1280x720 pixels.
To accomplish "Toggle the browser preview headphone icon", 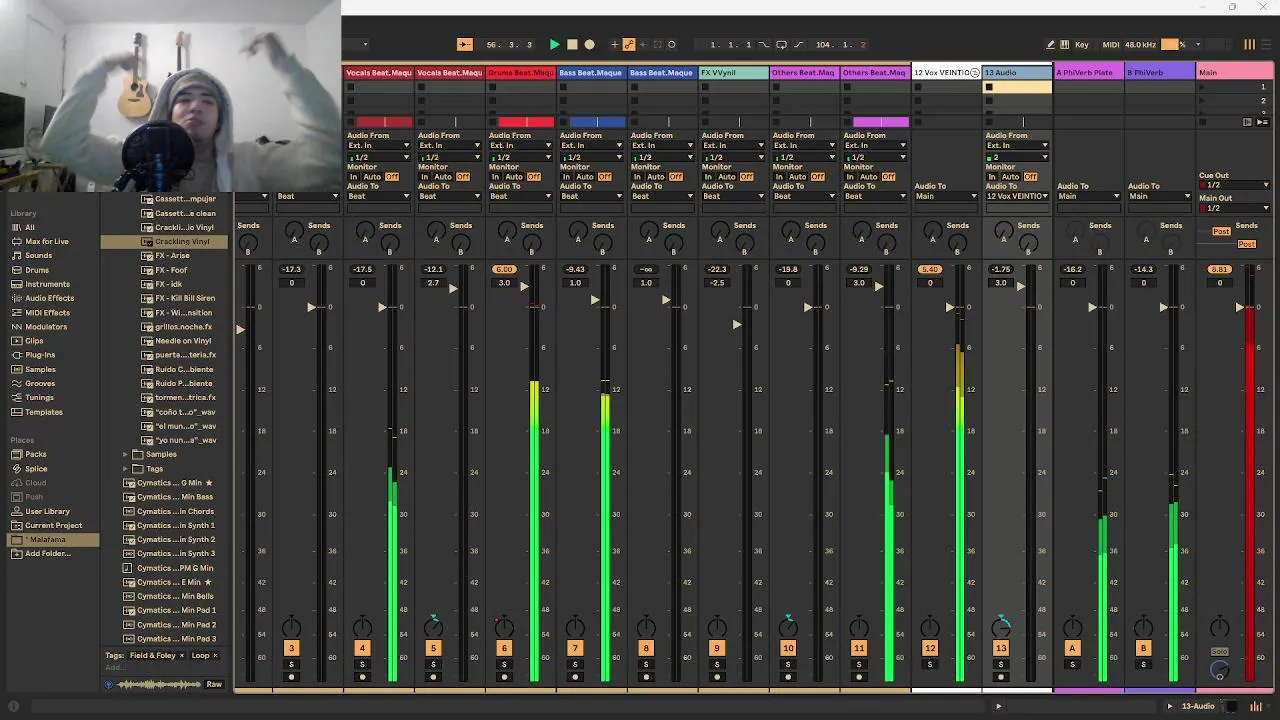I will (109, 684).
